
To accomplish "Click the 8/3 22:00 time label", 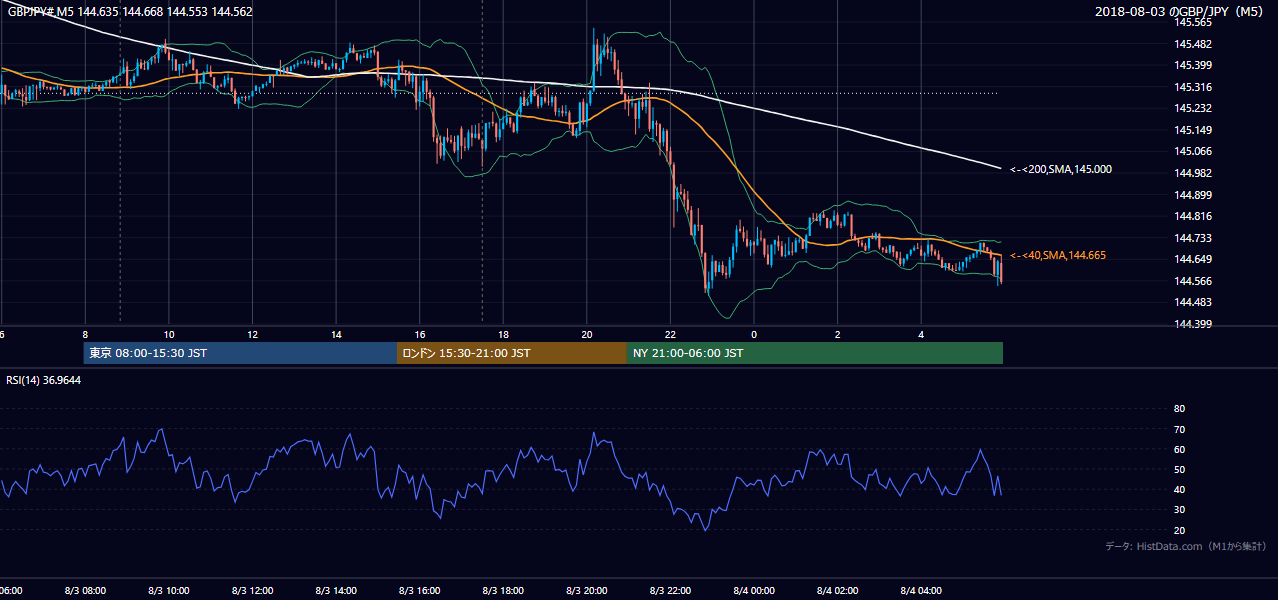I will tap(669, 591).
